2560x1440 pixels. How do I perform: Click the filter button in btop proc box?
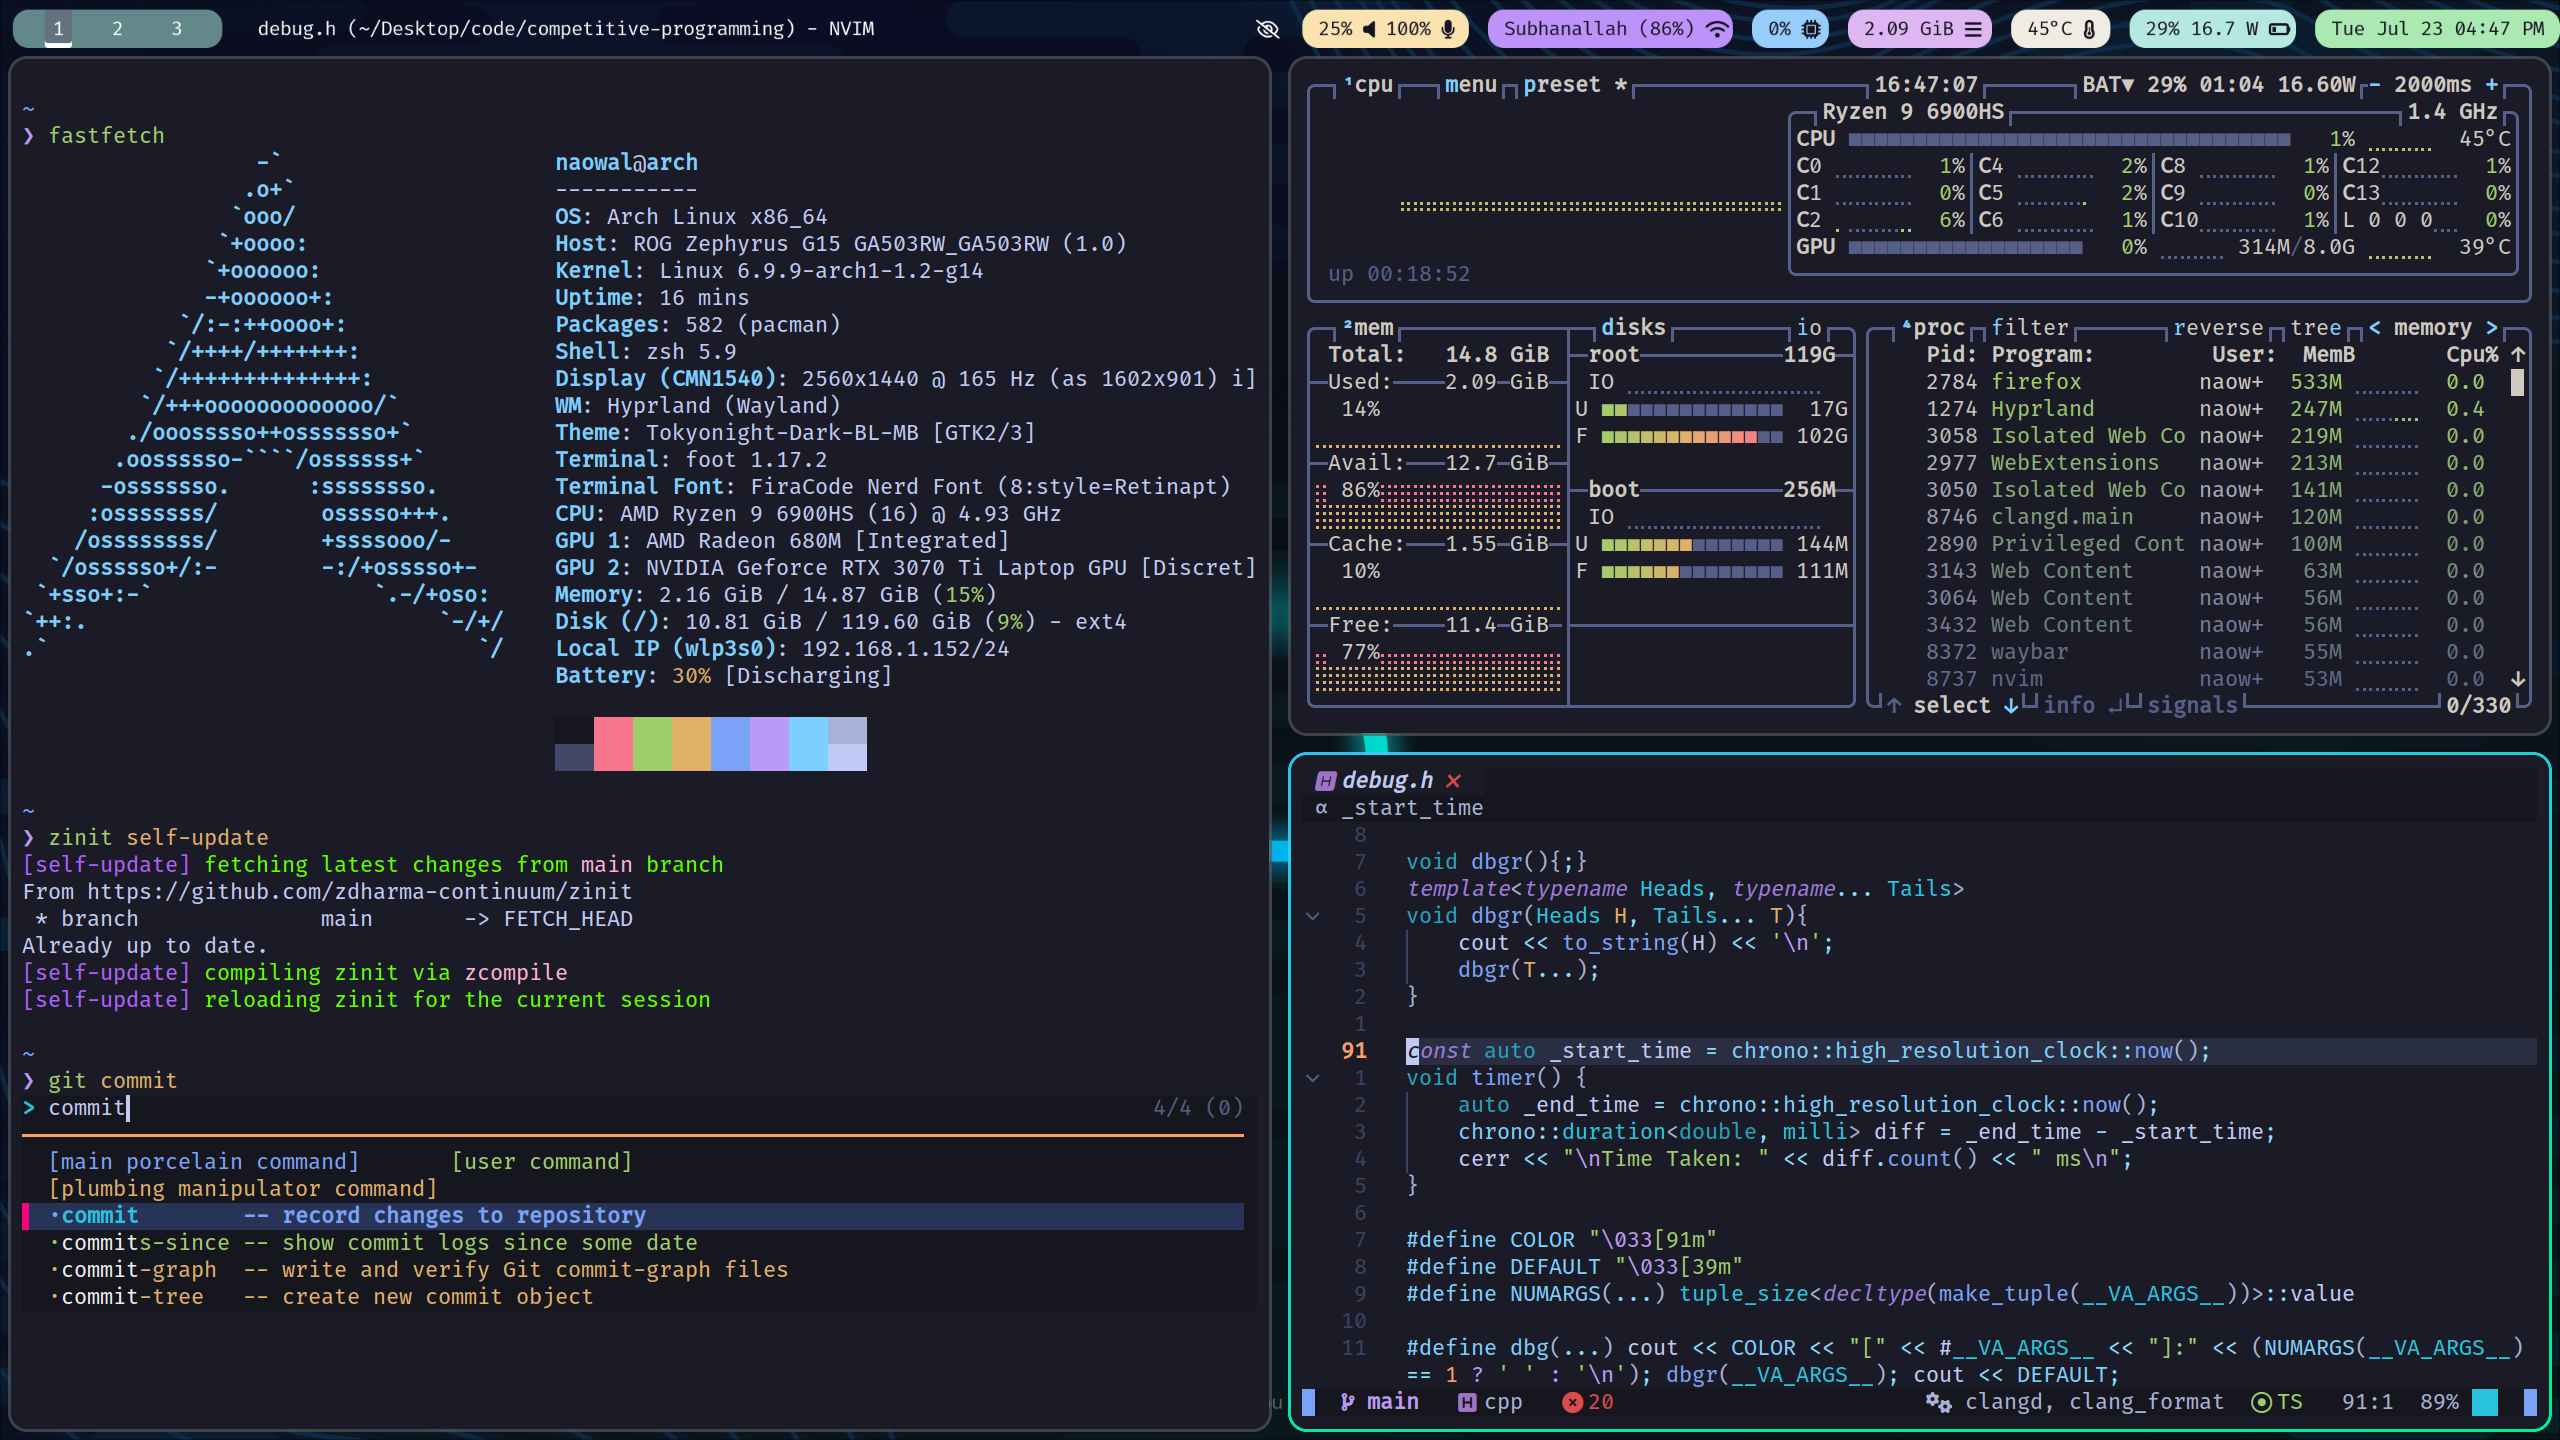pos(2030,328)
